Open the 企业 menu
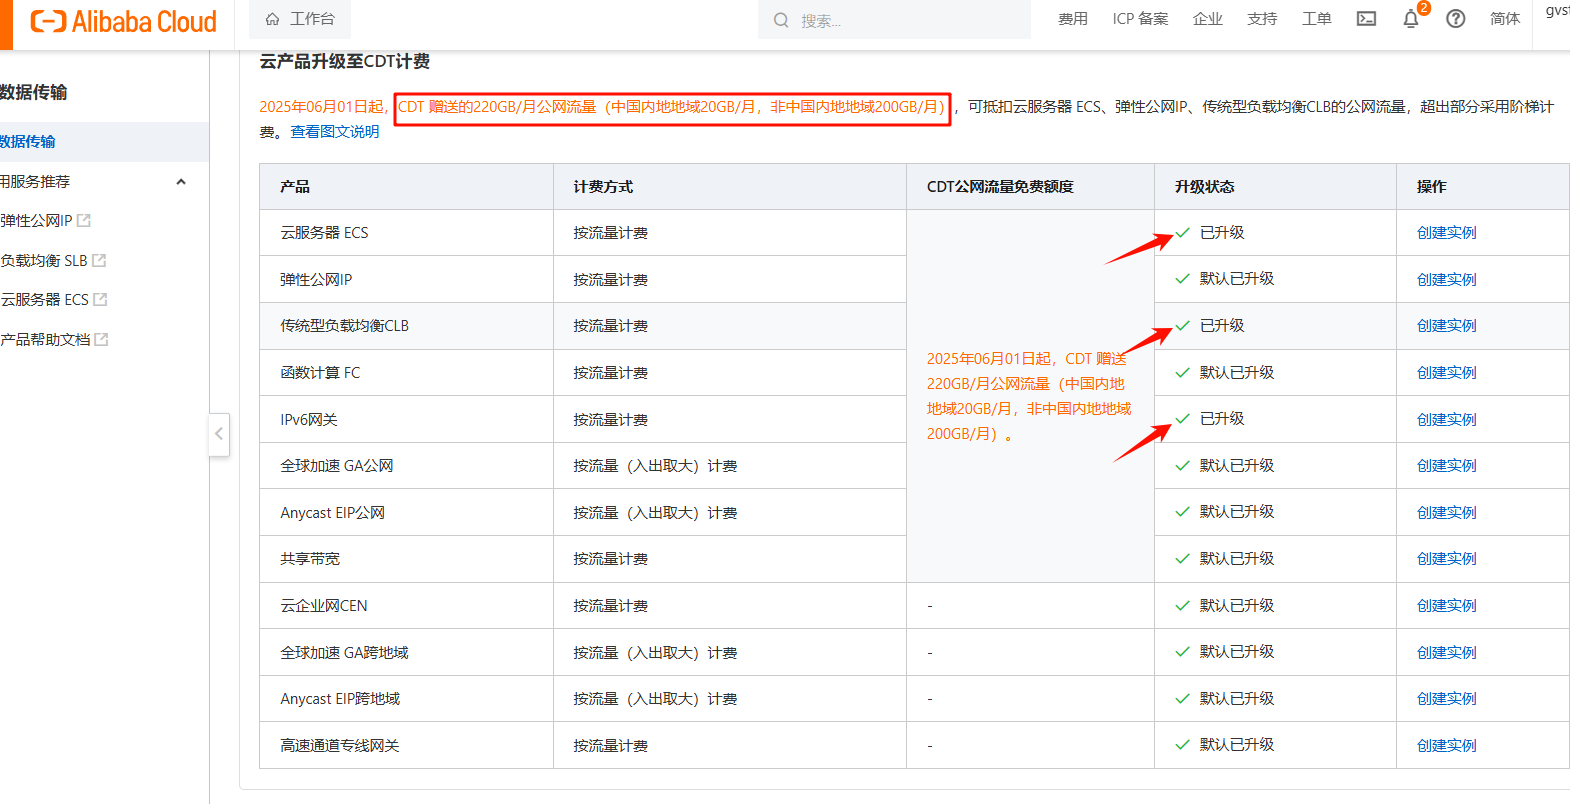Screen dimensions: 1570x804 [1208, 19]
